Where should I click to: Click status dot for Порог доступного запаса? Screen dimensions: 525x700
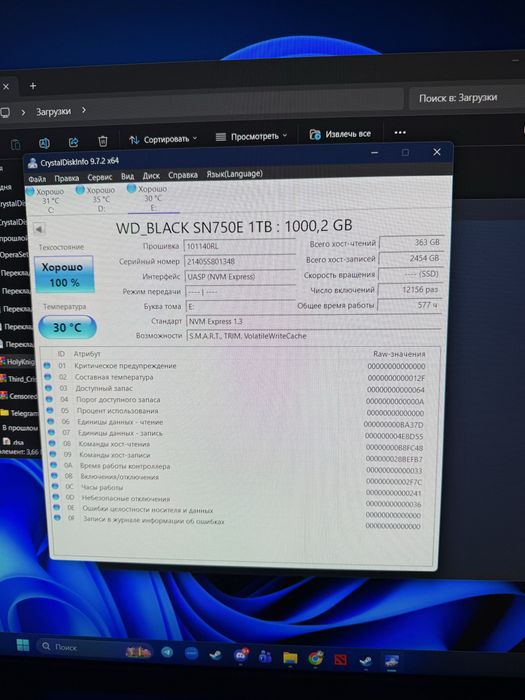[49, 399]
